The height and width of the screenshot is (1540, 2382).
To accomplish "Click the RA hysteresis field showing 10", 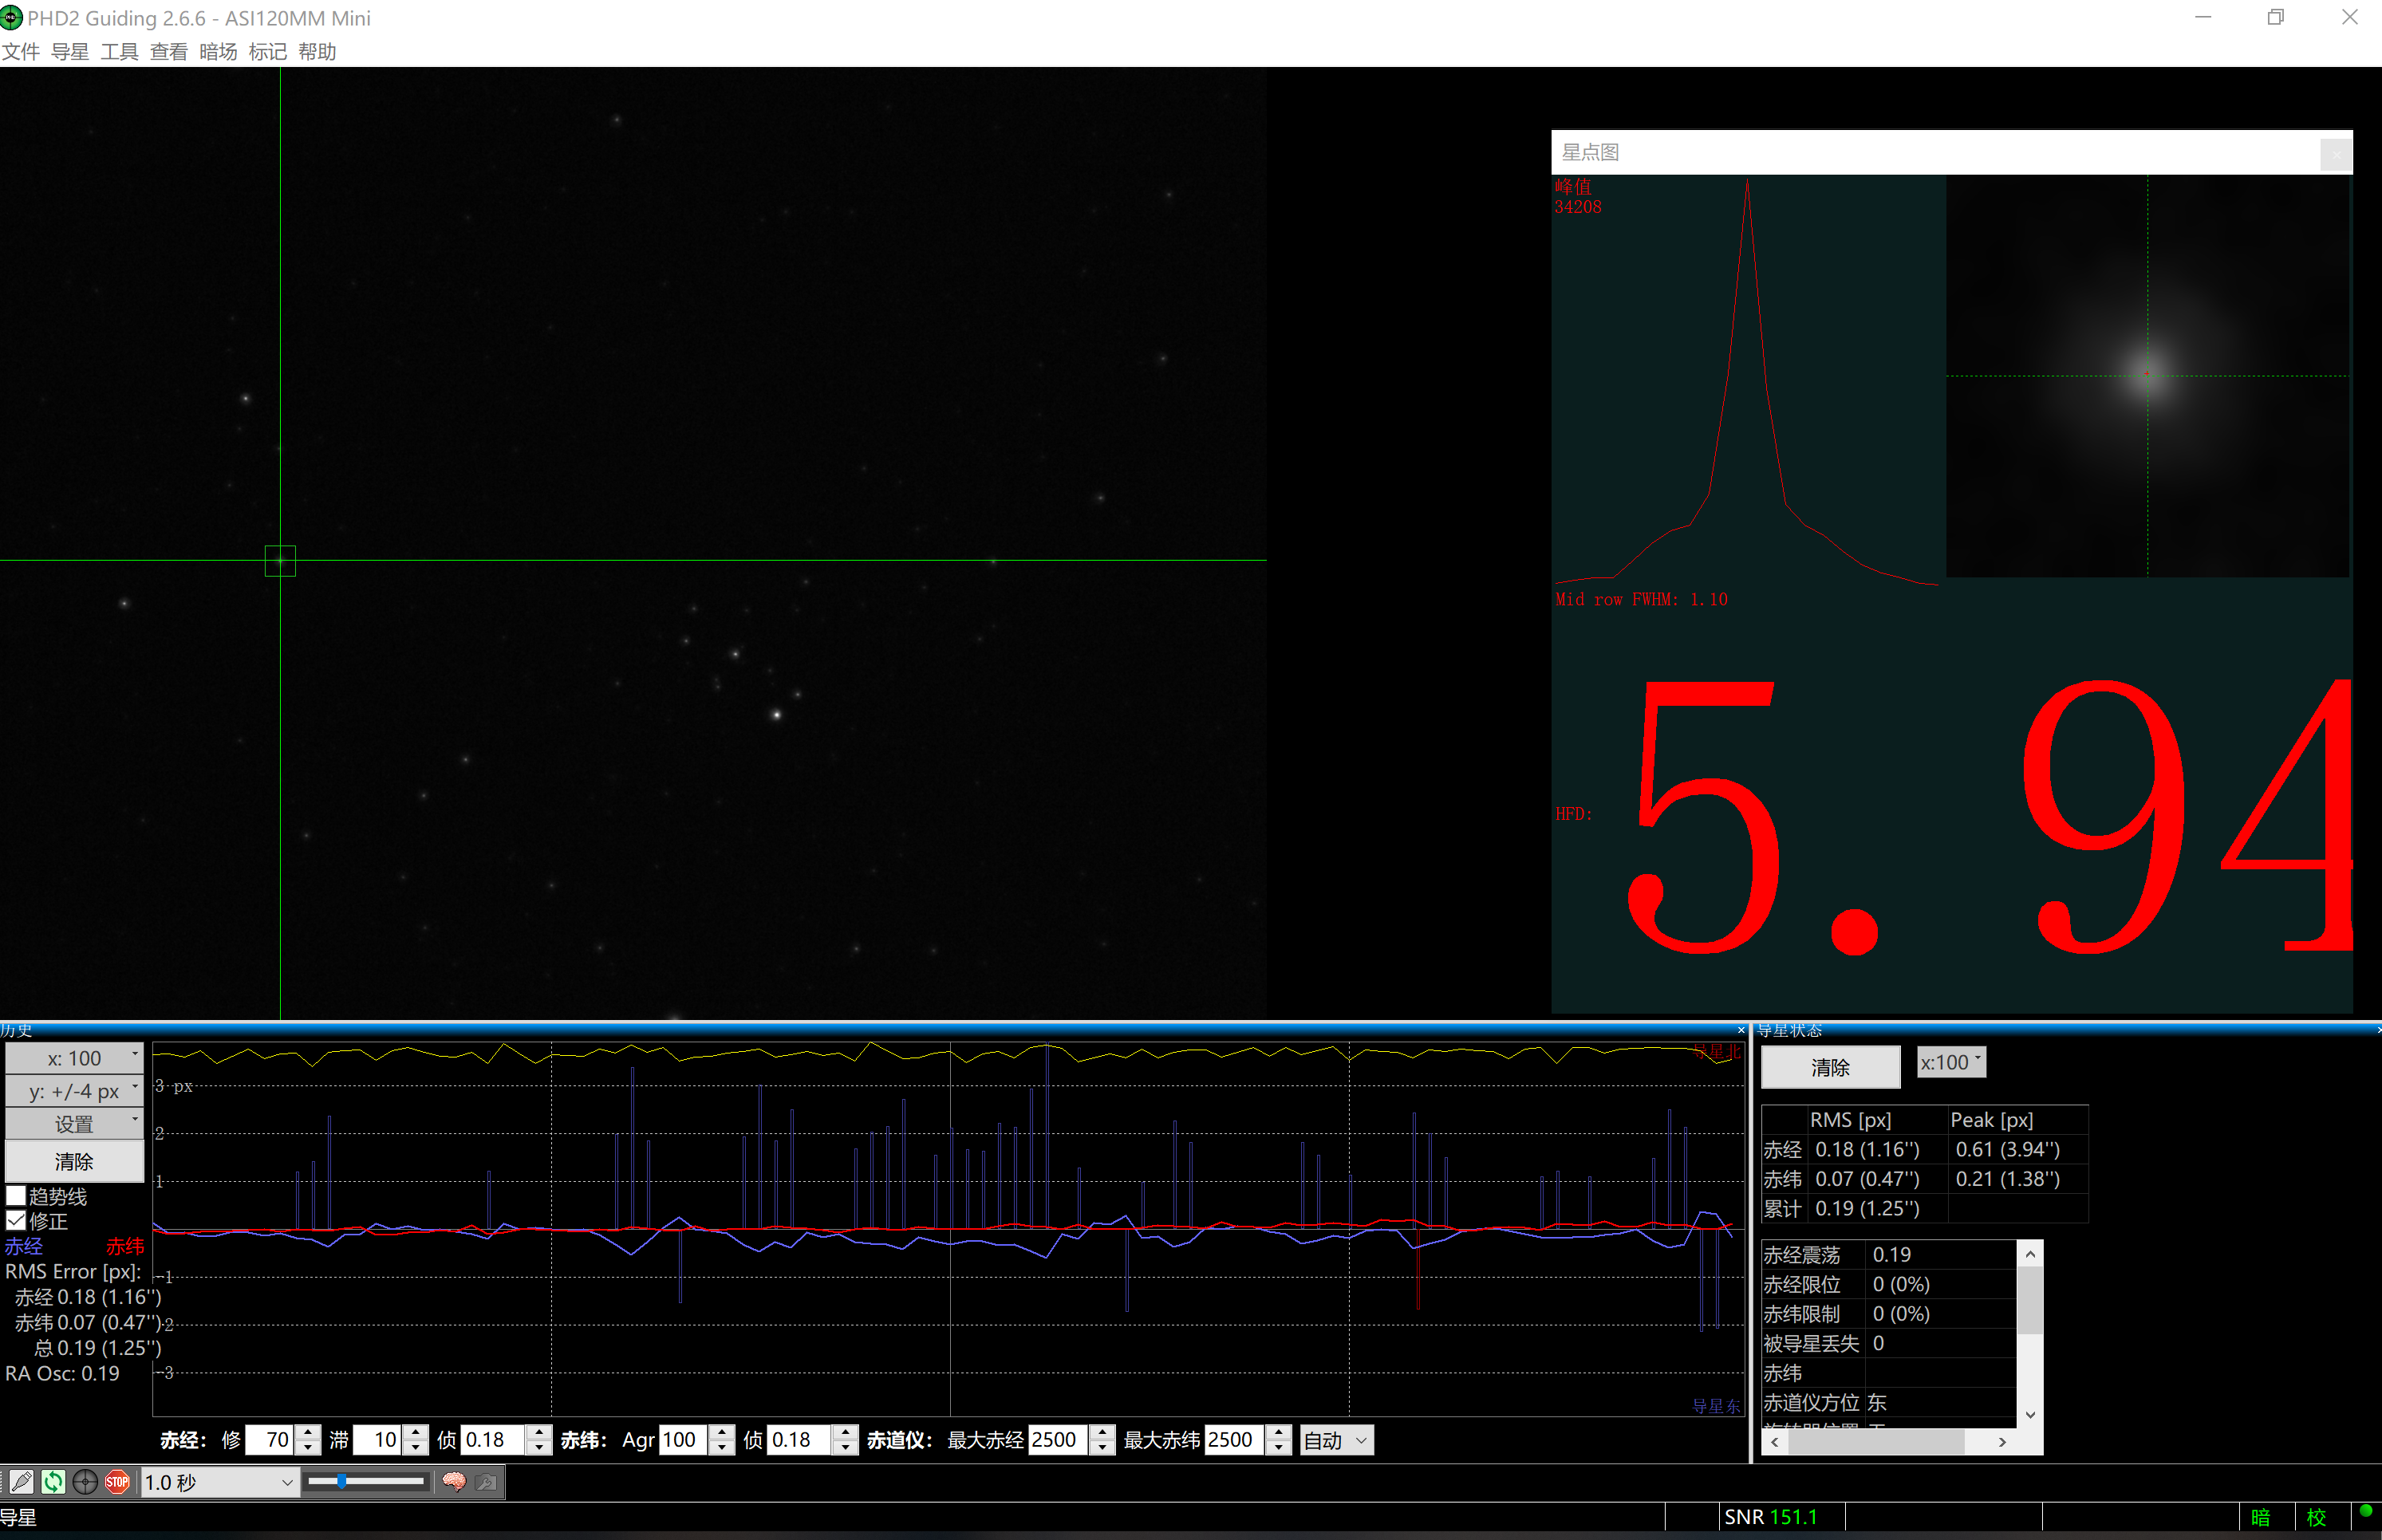I will pos(378,1440).
